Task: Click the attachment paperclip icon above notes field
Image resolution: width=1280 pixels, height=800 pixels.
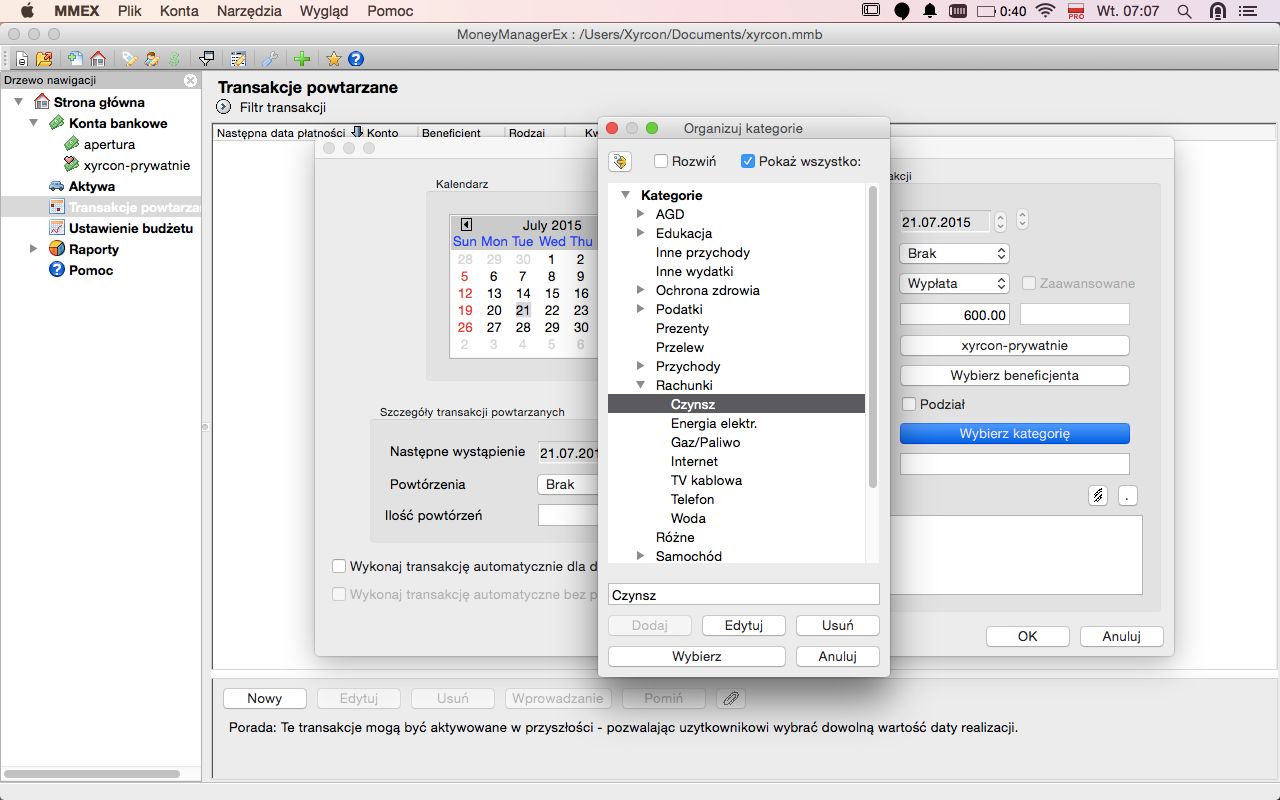Action: coord(1098,495)
